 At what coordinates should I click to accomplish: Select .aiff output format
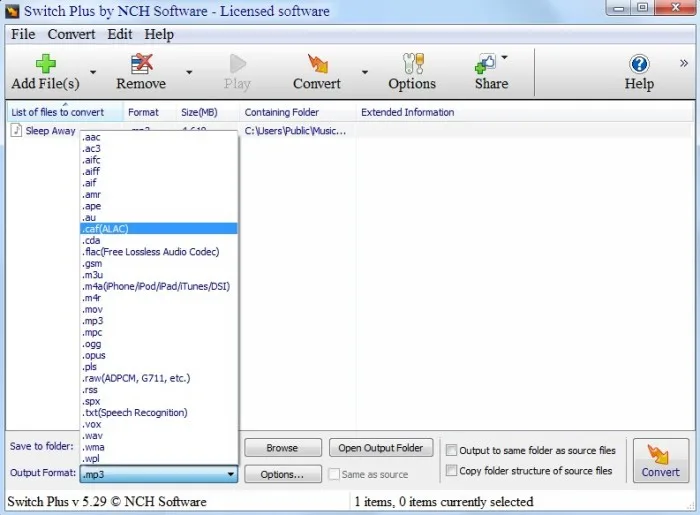click(x=159, y=171)
